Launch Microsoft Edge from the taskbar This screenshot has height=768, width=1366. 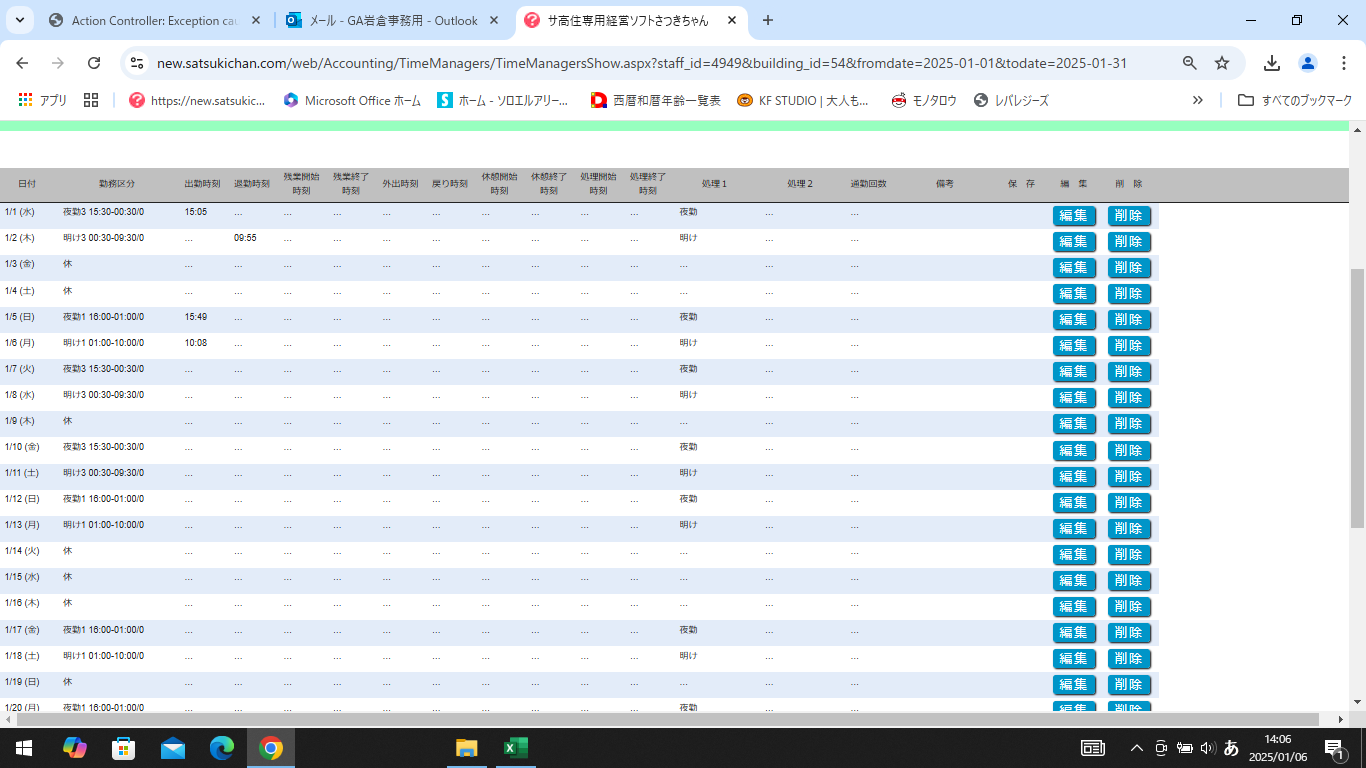coord(221,748)
